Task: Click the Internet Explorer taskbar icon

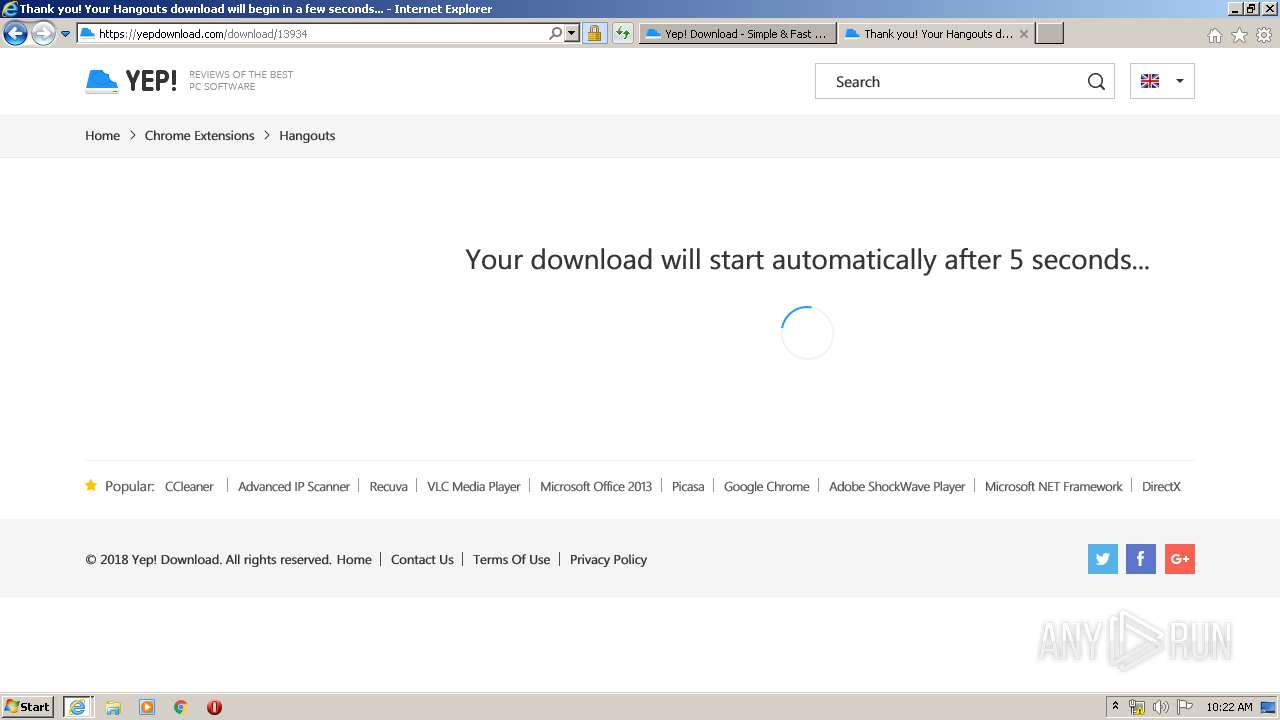Action: pyautogui.click(x=77, y=707)
